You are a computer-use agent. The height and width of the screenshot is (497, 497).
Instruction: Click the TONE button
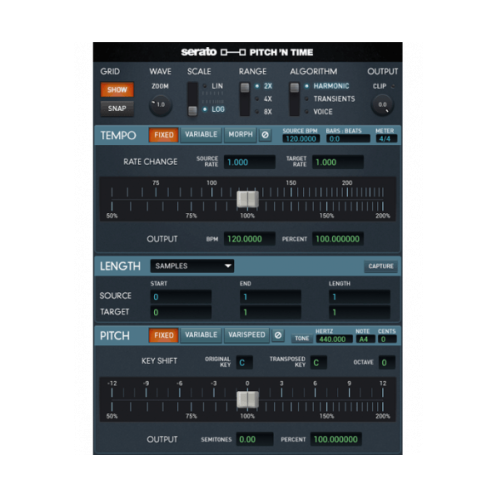coord(302,338)
